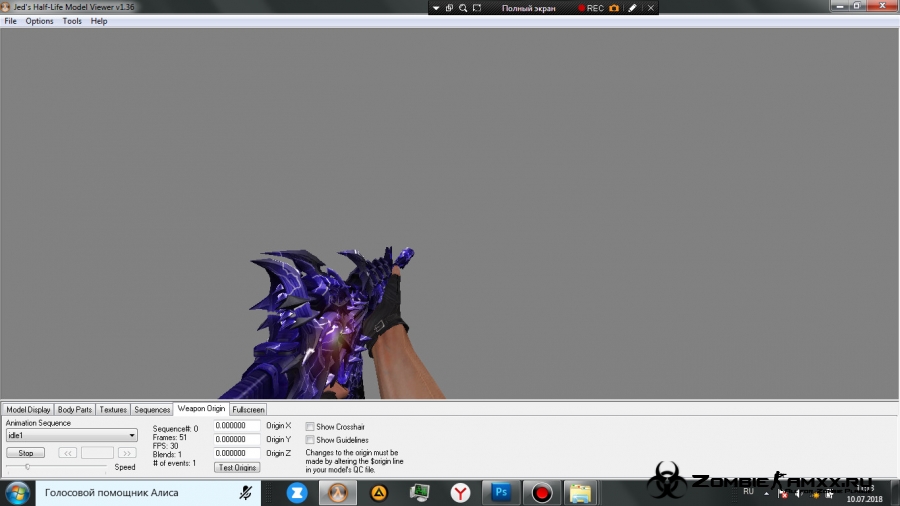
Task: Stop the animation playback
Action: (25, 453)
